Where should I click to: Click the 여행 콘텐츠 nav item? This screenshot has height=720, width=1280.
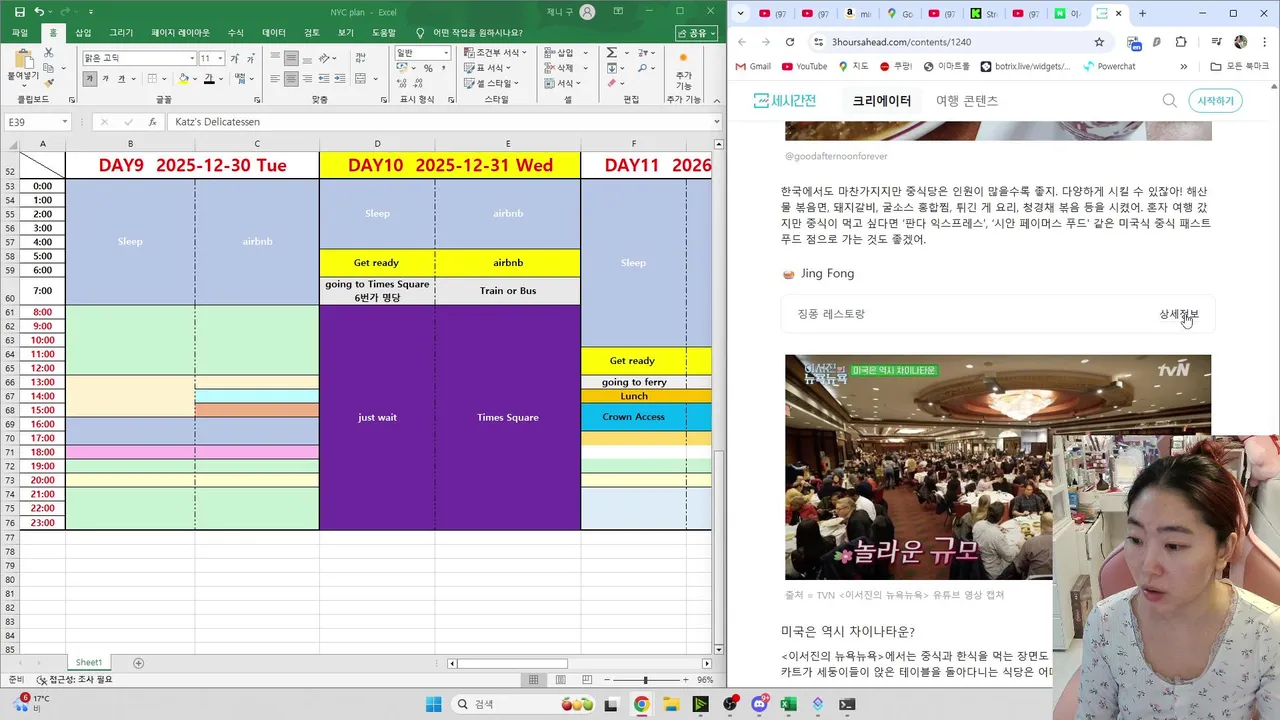[967, 101]
